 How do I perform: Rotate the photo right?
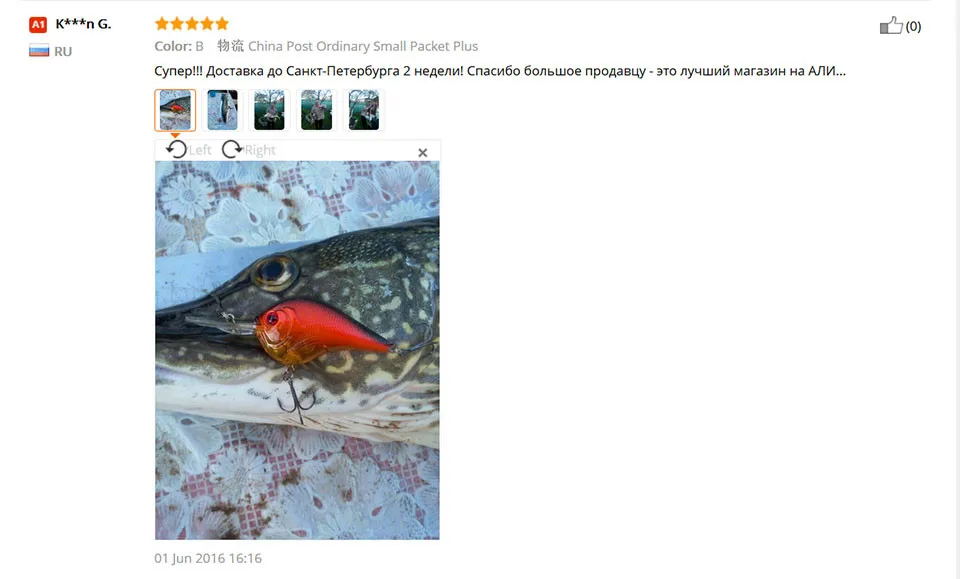point(249,149)
